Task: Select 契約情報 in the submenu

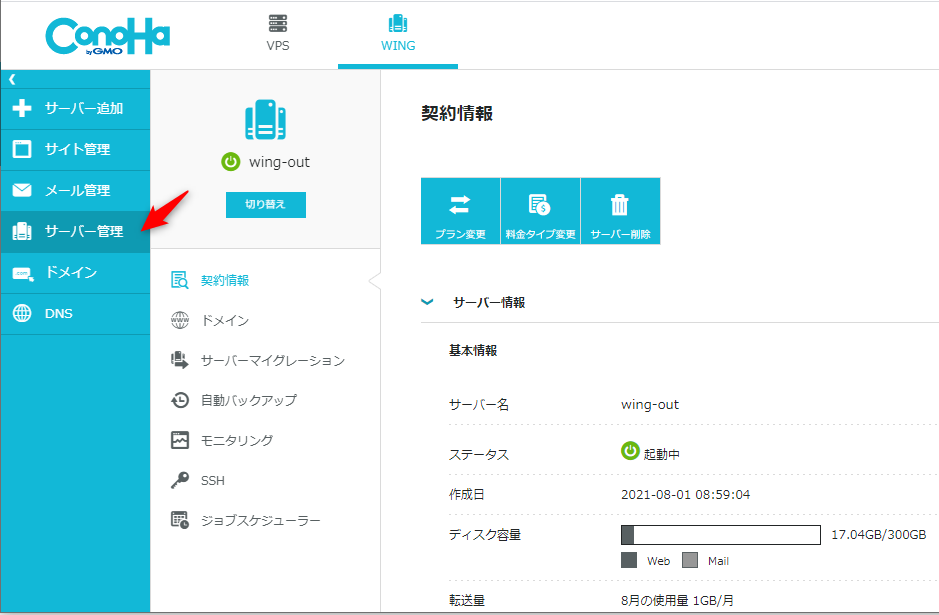Action: point(225,280)
